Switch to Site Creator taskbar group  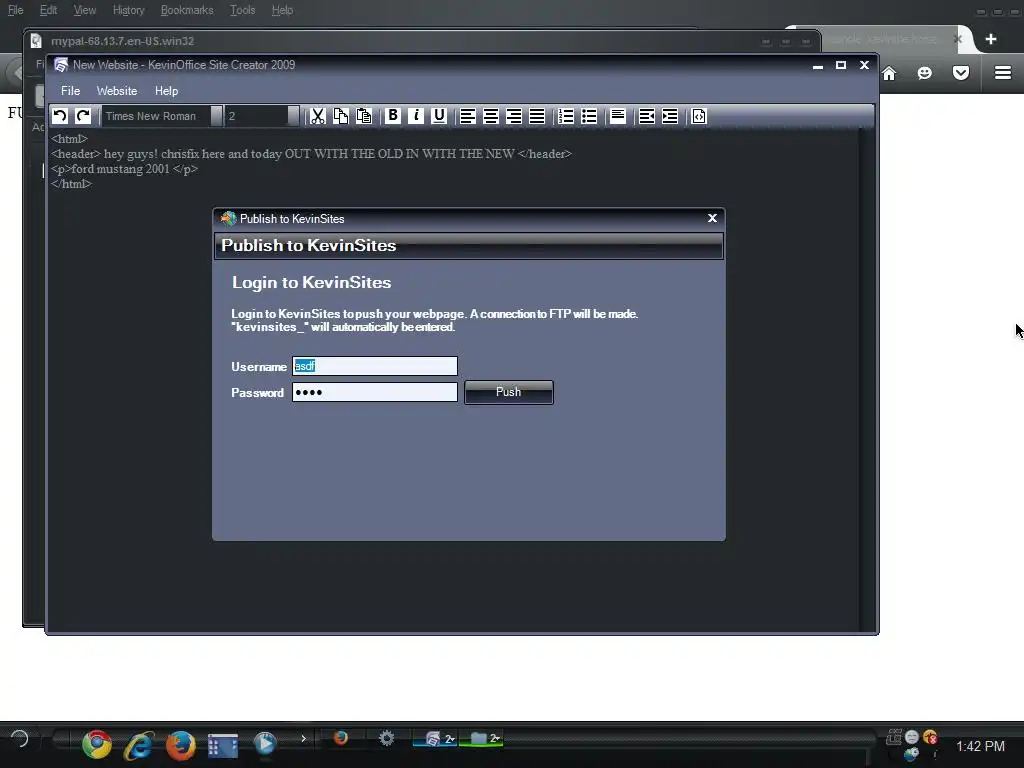click(x=435, y=739)
